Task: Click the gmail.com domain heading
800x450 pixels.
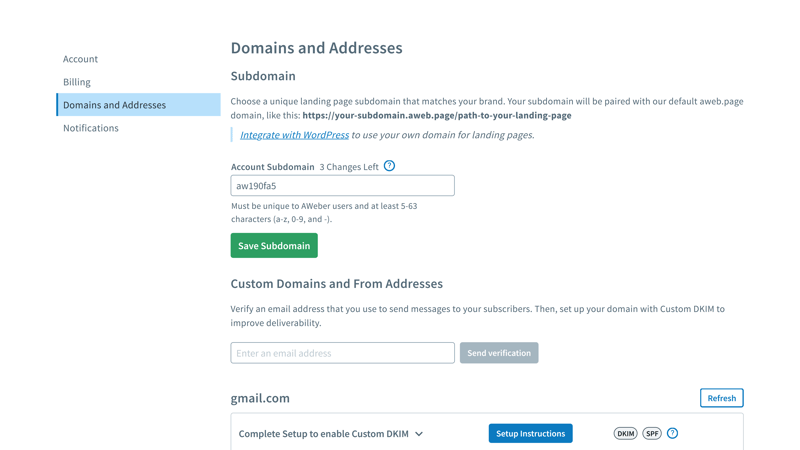Action: pos(260,398)
